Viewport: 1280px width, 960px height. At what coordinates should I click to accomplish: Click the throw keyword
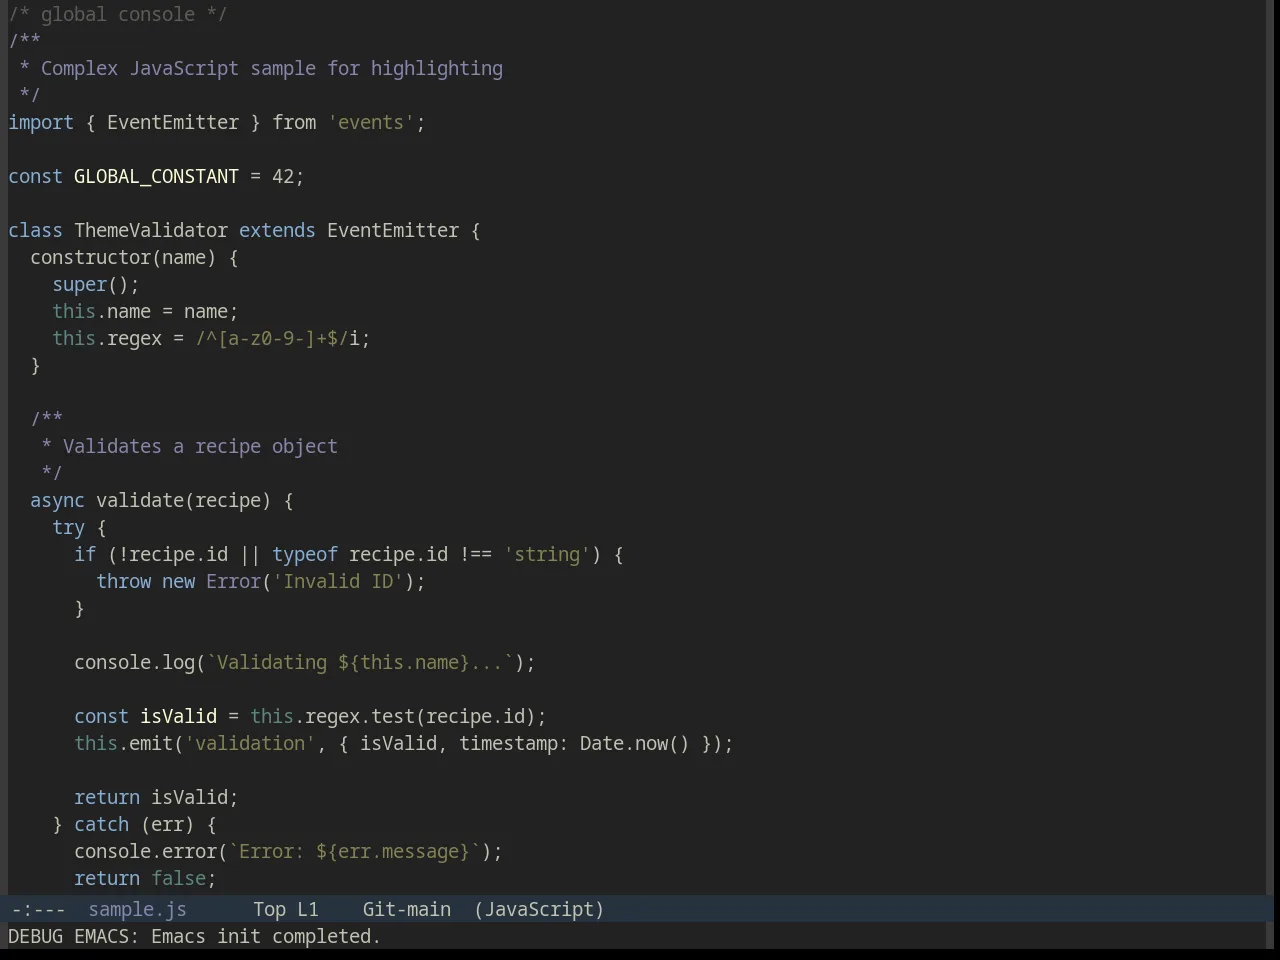pos(123,581)
